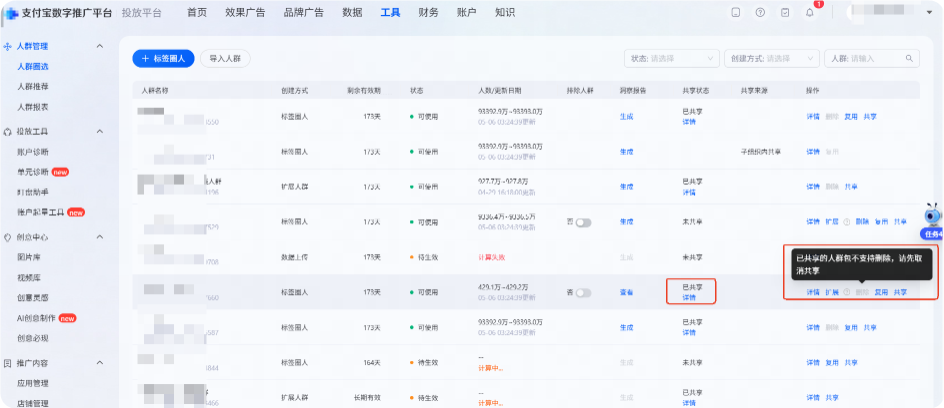Click 复用 action in 429.1万 row
This screenshot has width=944, height=408.
coord(881,292)
